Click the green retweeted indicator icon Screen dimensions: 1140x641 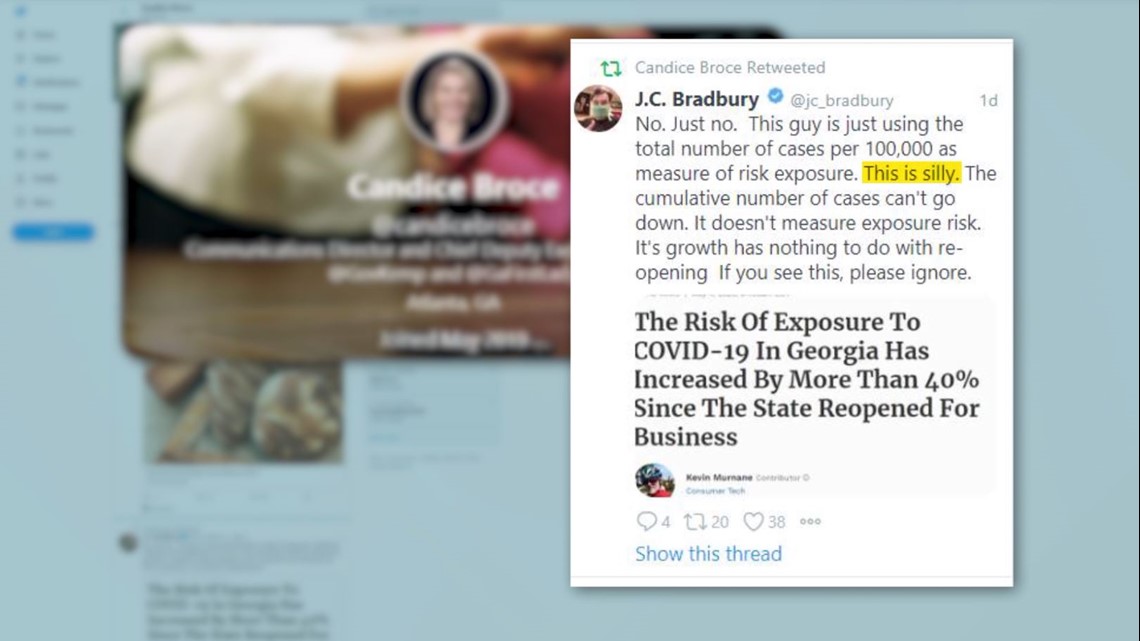pos(611,68)
